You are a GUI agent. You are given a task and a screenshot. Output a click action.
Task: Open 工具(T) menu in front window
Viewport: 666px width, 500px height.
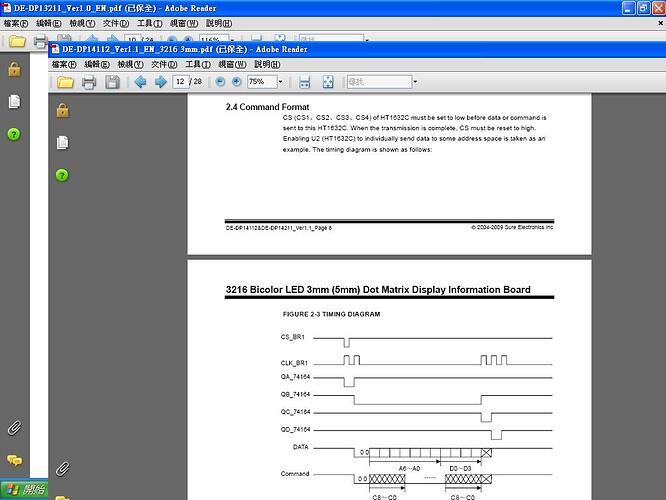[198, 65]
